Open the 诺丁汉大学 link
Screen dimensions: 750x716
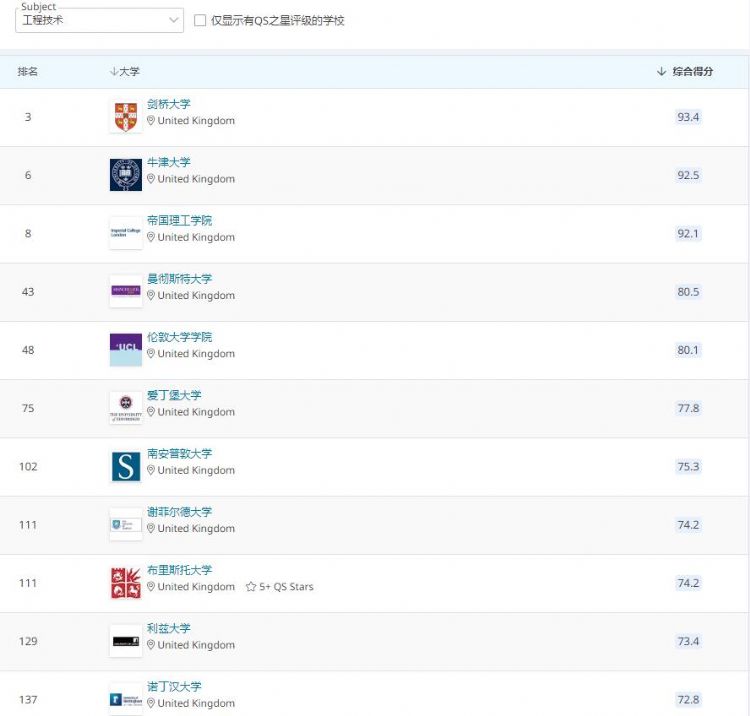click(x=174, y=687)
